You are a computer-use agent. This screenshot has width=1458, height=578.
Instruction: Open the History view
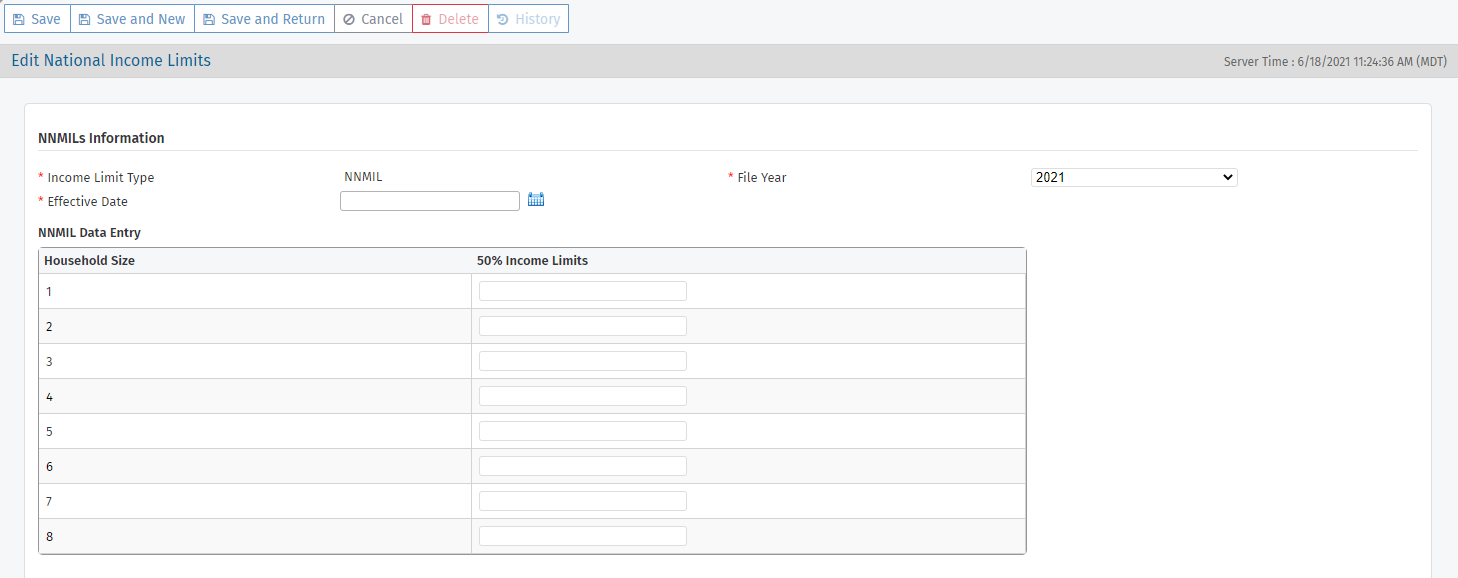pos(528,19)
